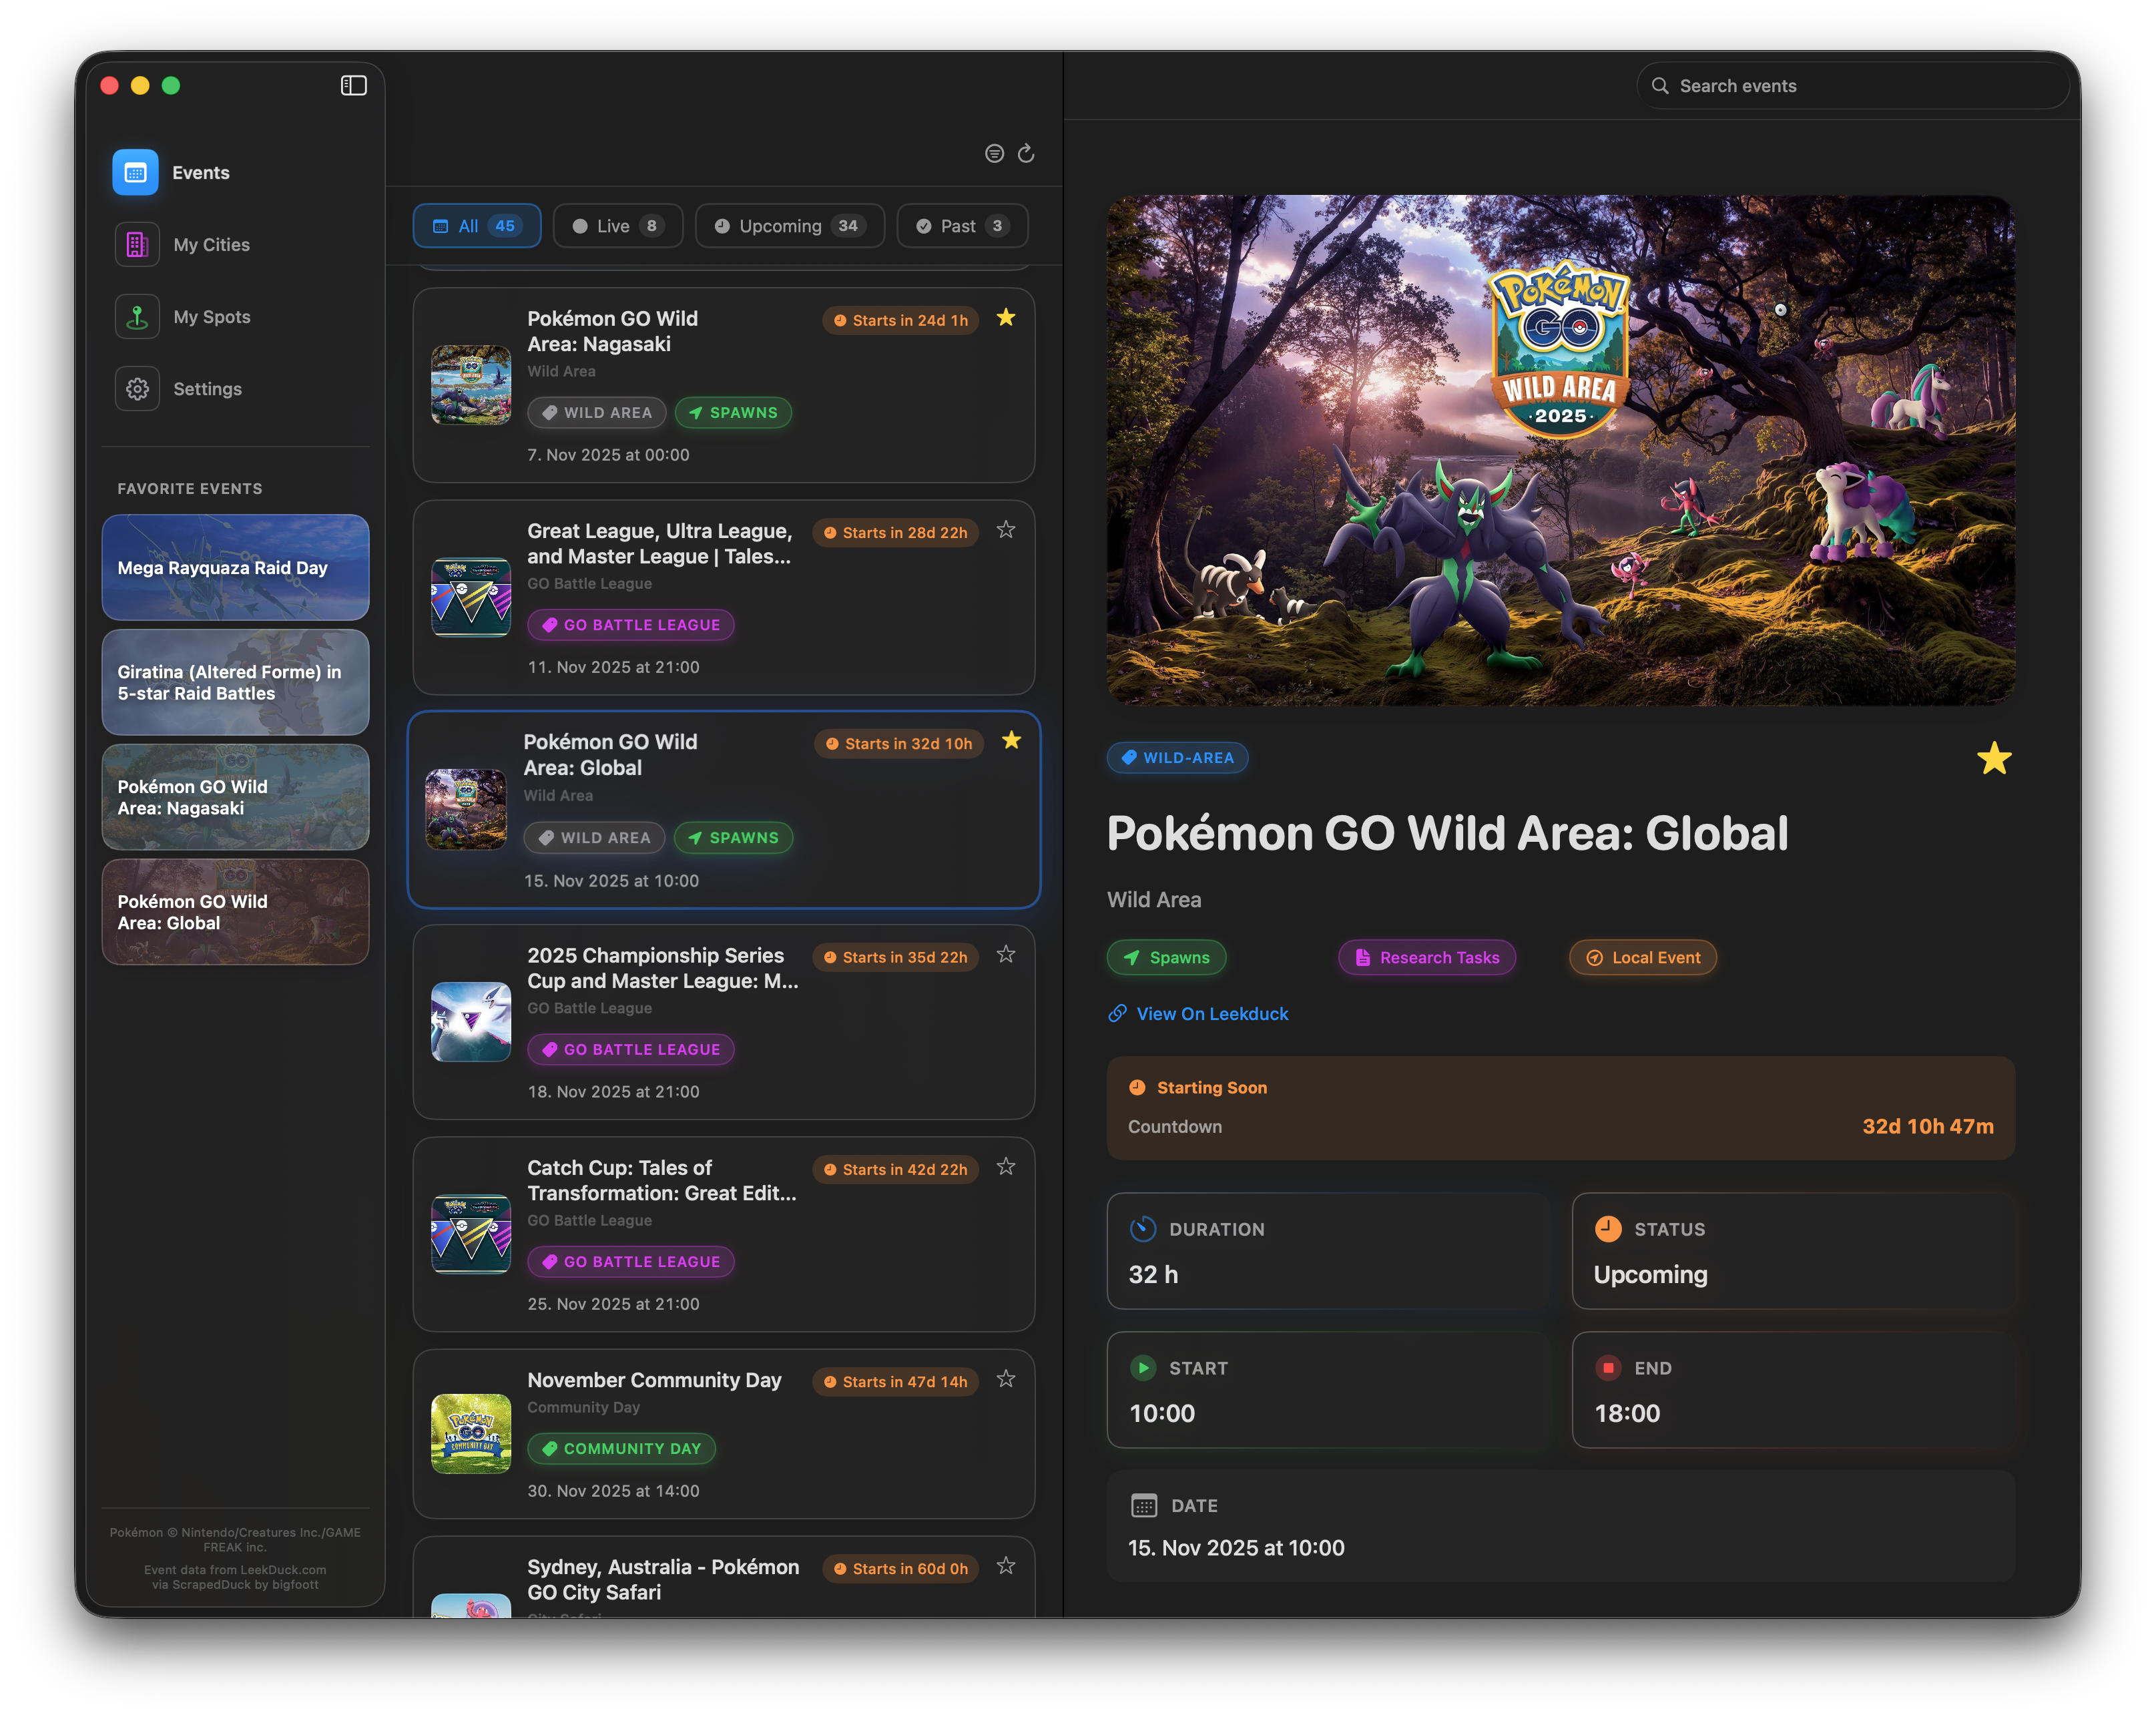The width and height of the screenshot is (2156, 1717).
Task: Switch to the Upcoming filter tab
Action: [x=789, y=226]
